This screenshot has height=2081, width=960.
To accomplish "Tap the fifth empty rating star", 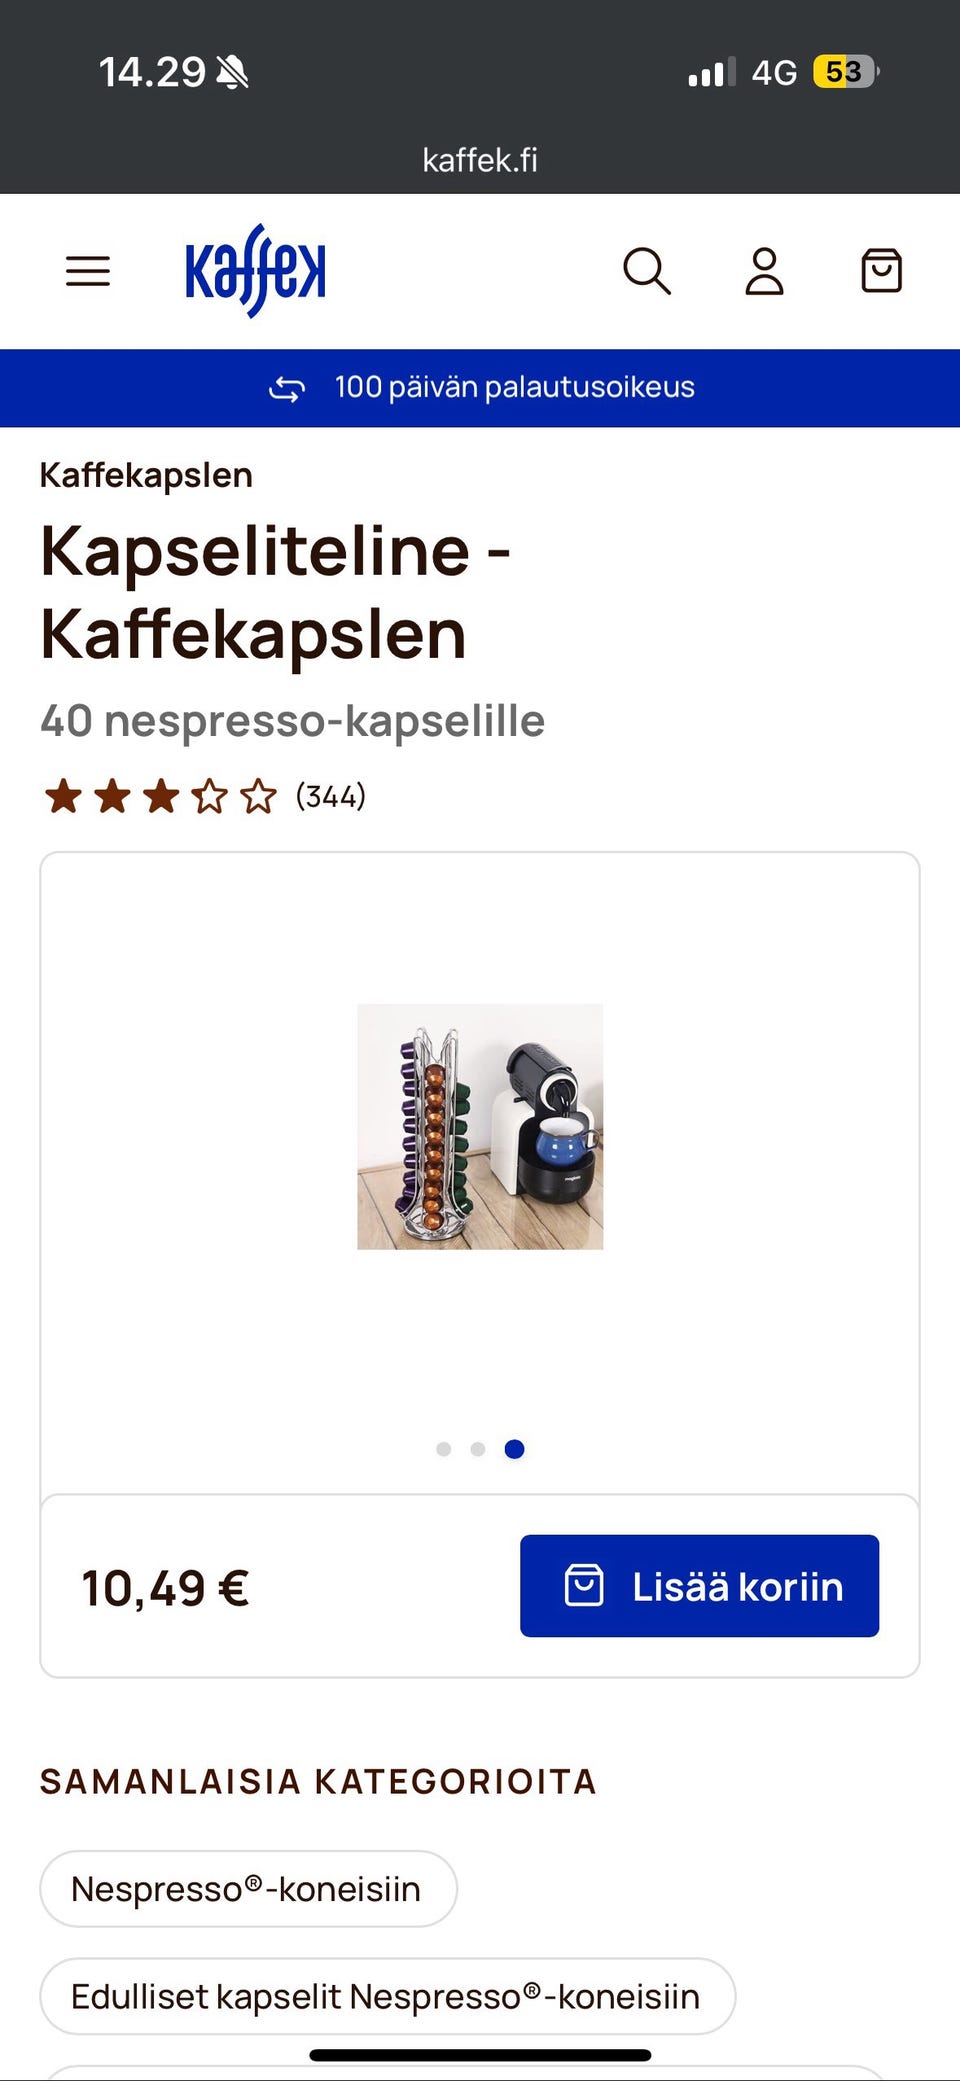I will coord(258,797).
